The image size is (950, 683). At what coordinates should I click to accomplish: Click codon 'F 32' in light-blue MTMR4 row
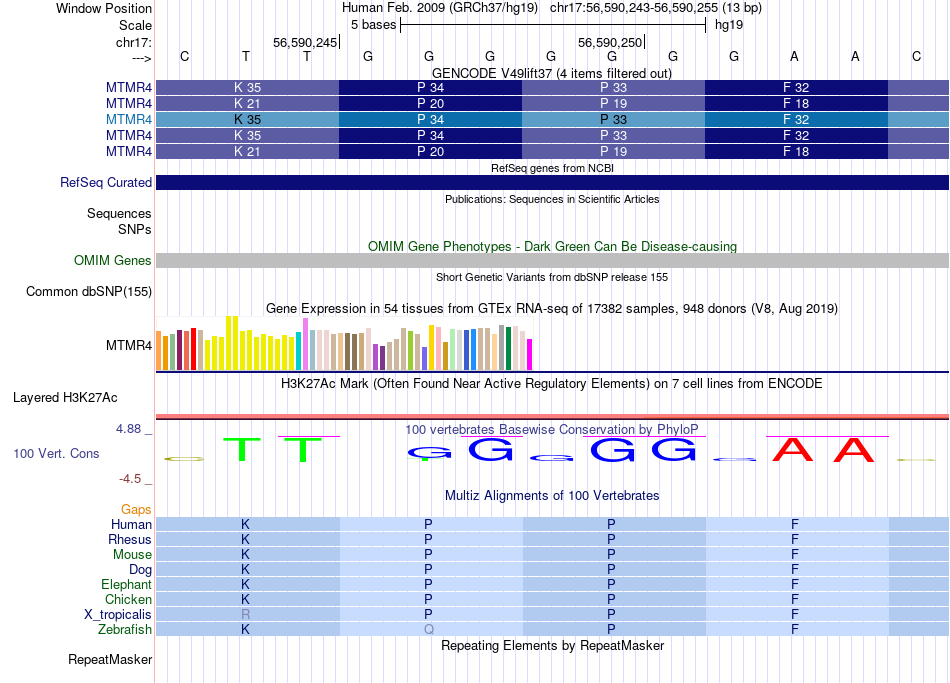coord(796,119)
